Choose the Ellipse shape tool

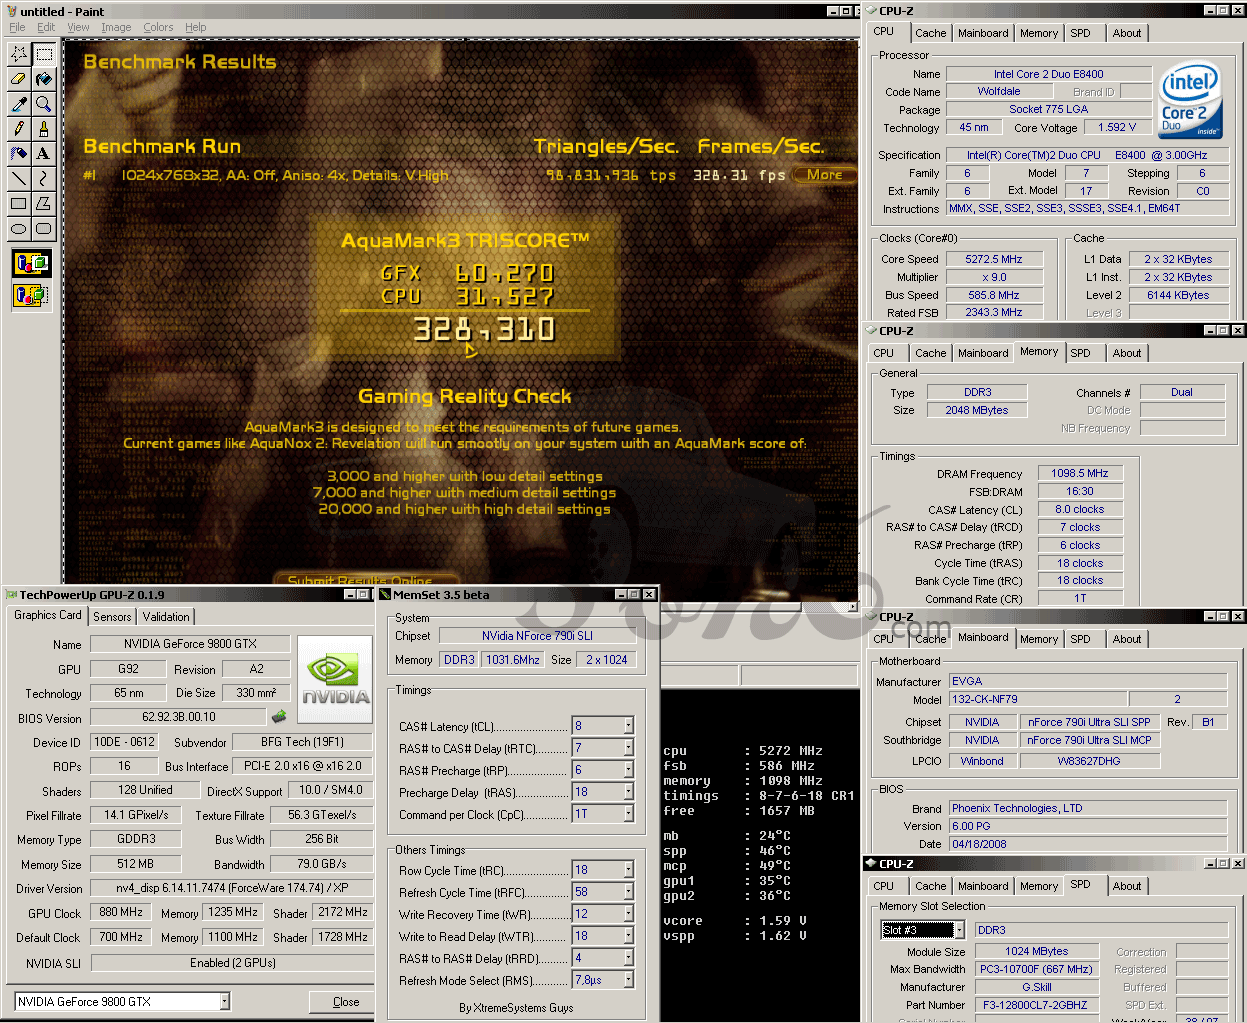pos(19,228)
